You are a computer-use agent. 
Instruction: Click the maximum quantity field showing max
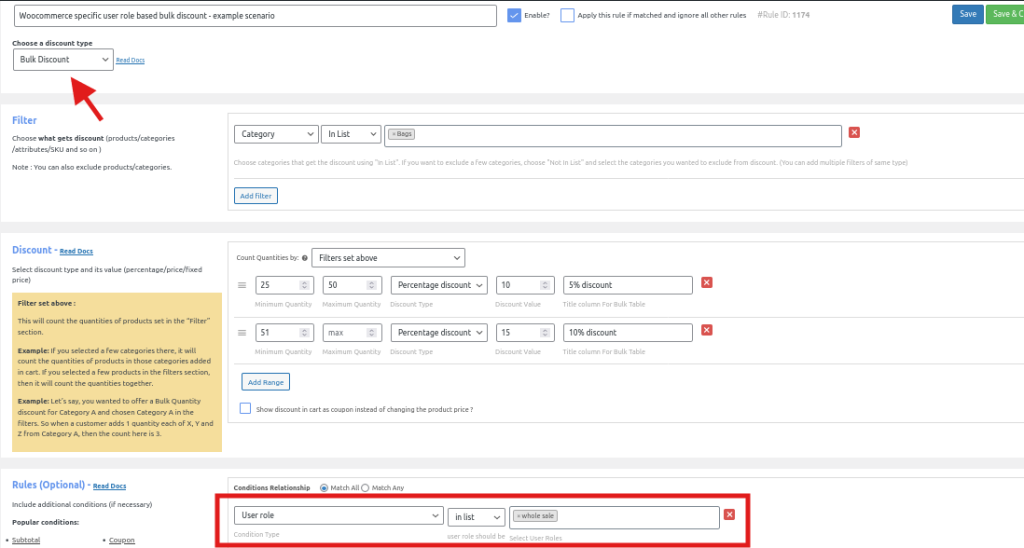point(352,332)
